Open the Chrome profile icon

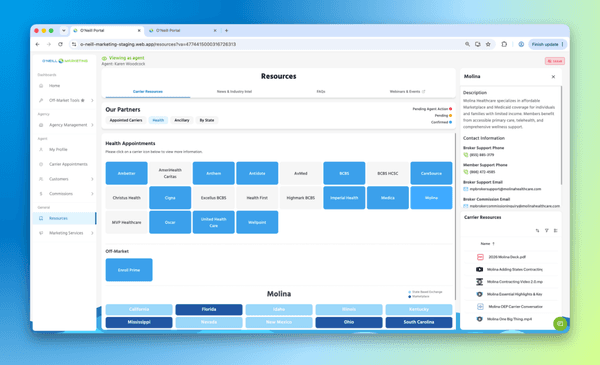(521, 44)
